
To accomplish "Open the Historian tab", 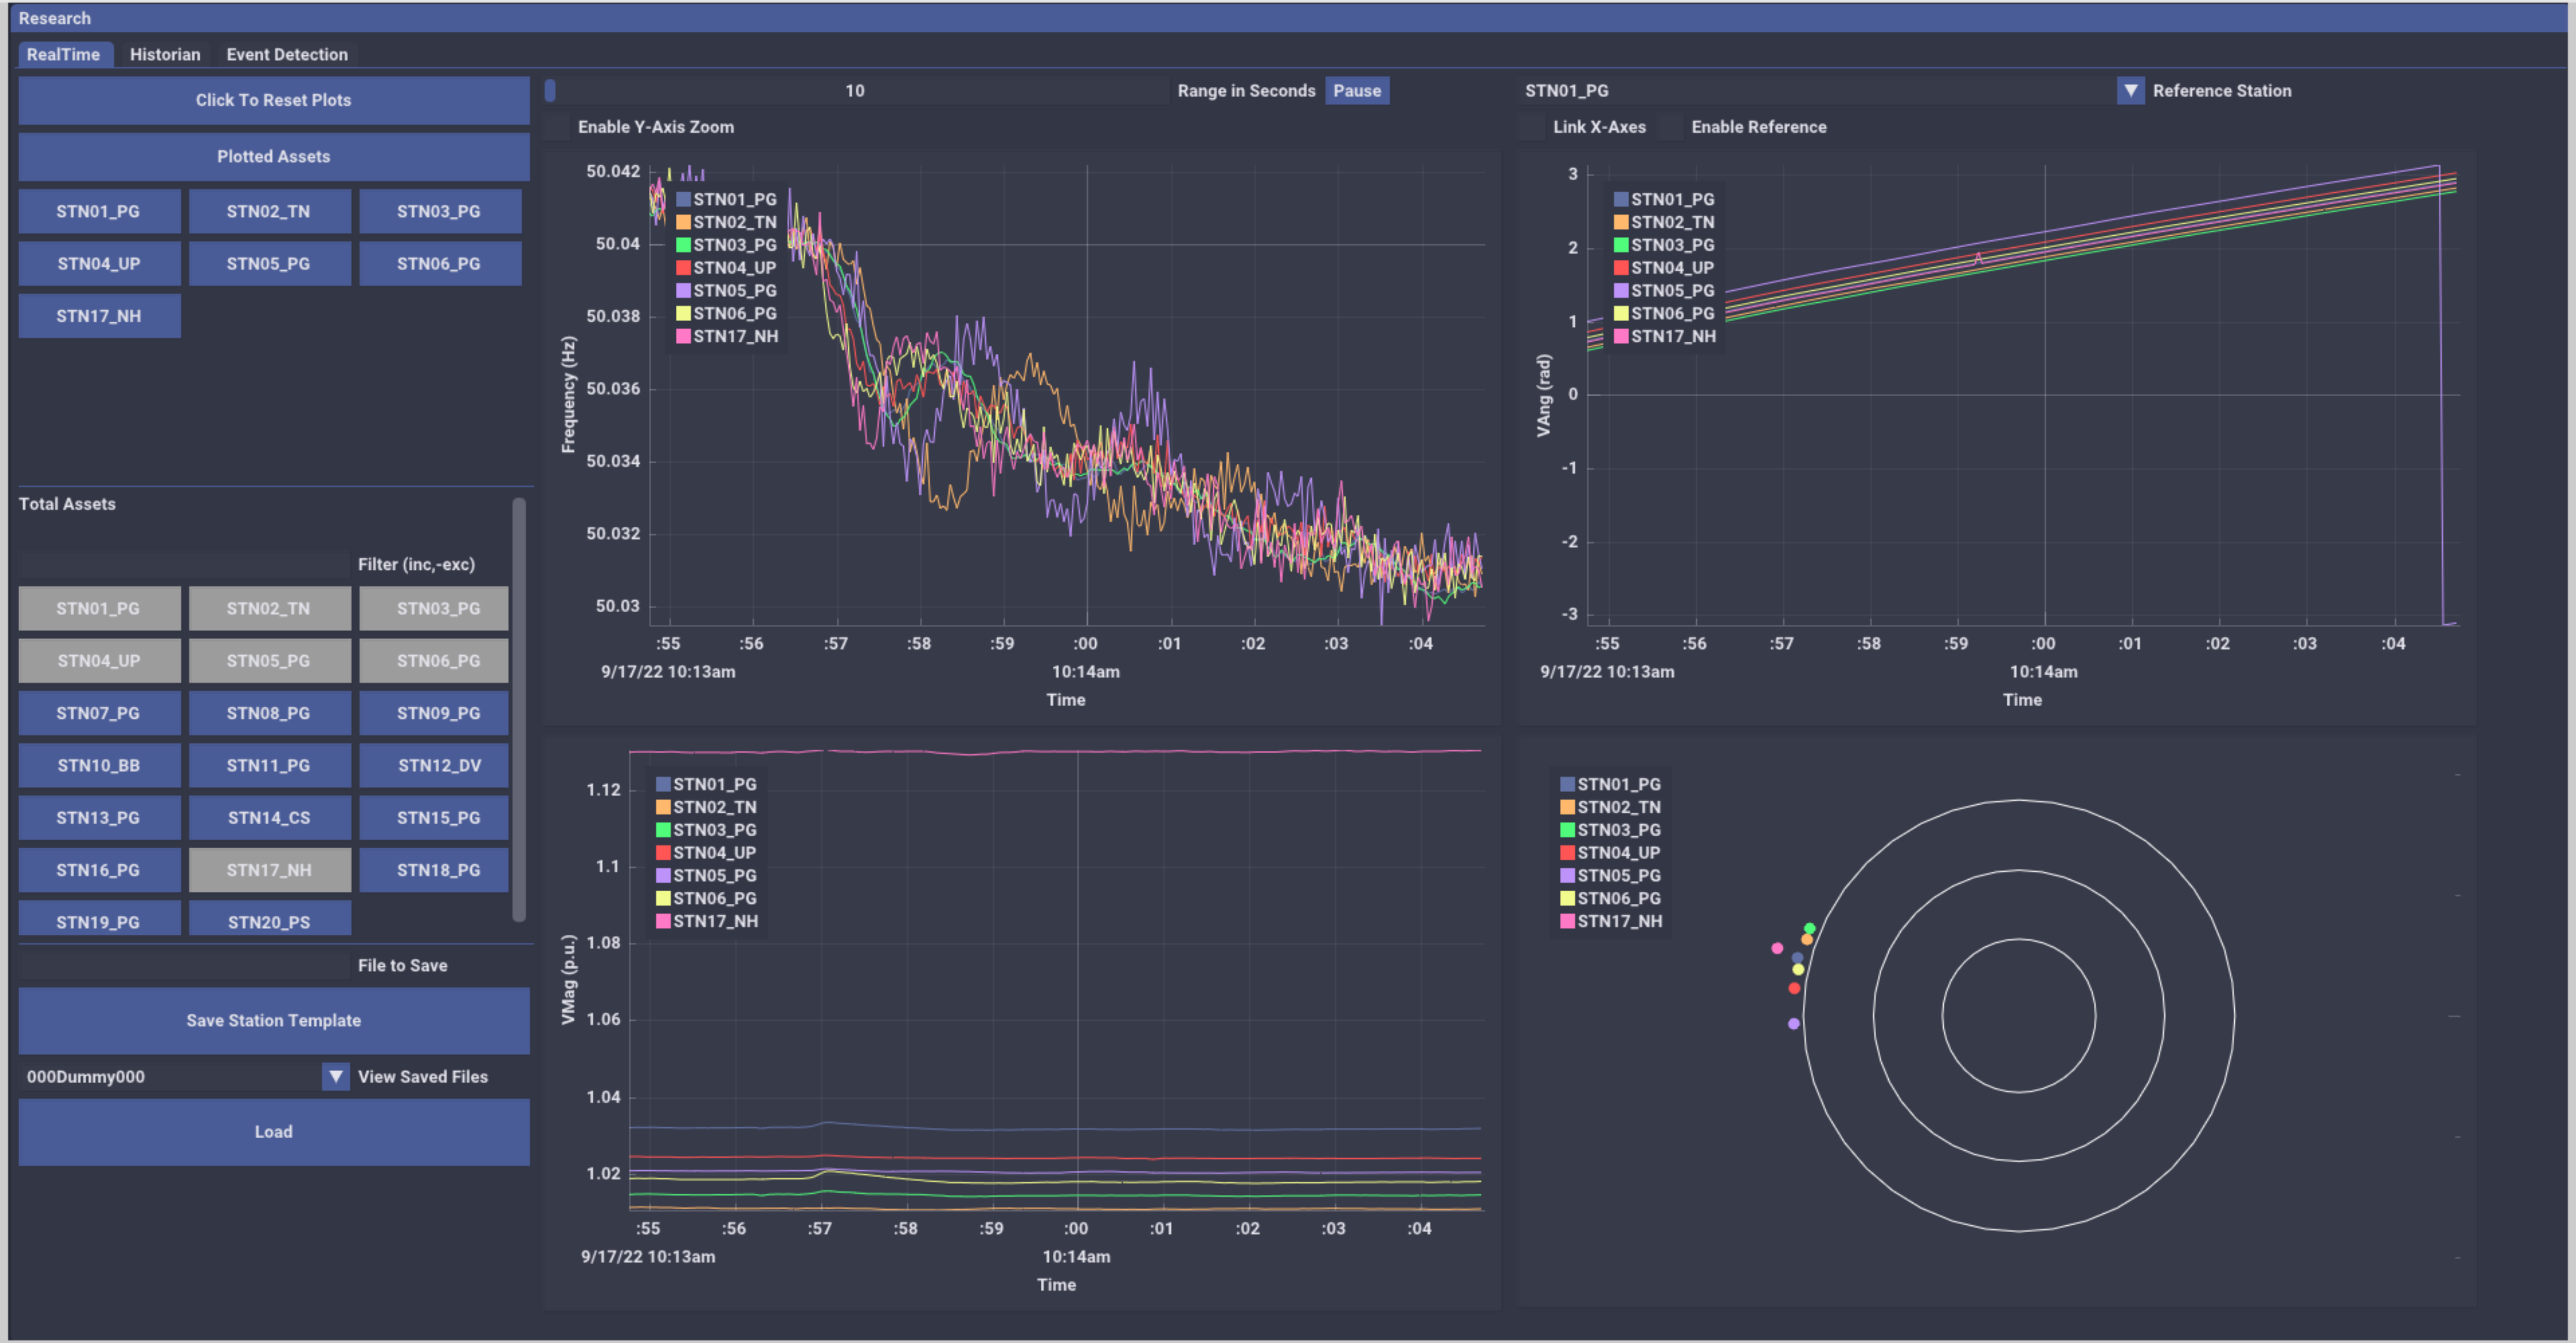I will pos(165,55).
